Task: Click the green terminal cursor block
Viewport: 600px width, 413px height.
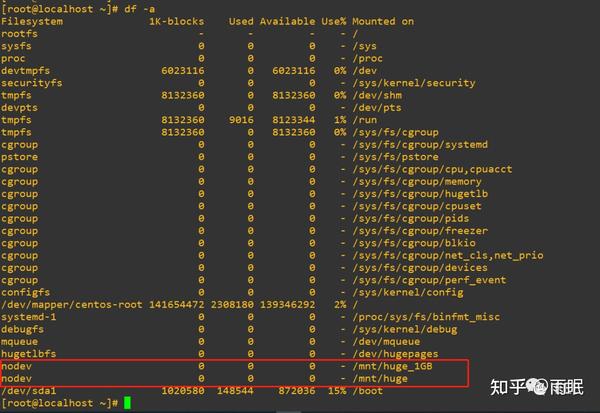Action: click(127, 403)
